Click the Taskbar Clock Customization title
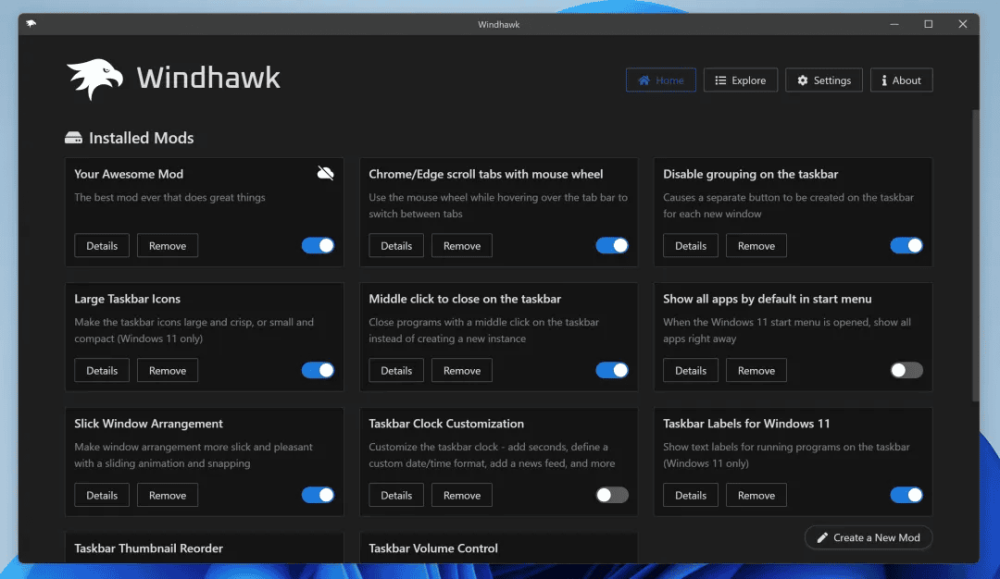The width and height of the screenshot is (1000, 579). (446, 423)
